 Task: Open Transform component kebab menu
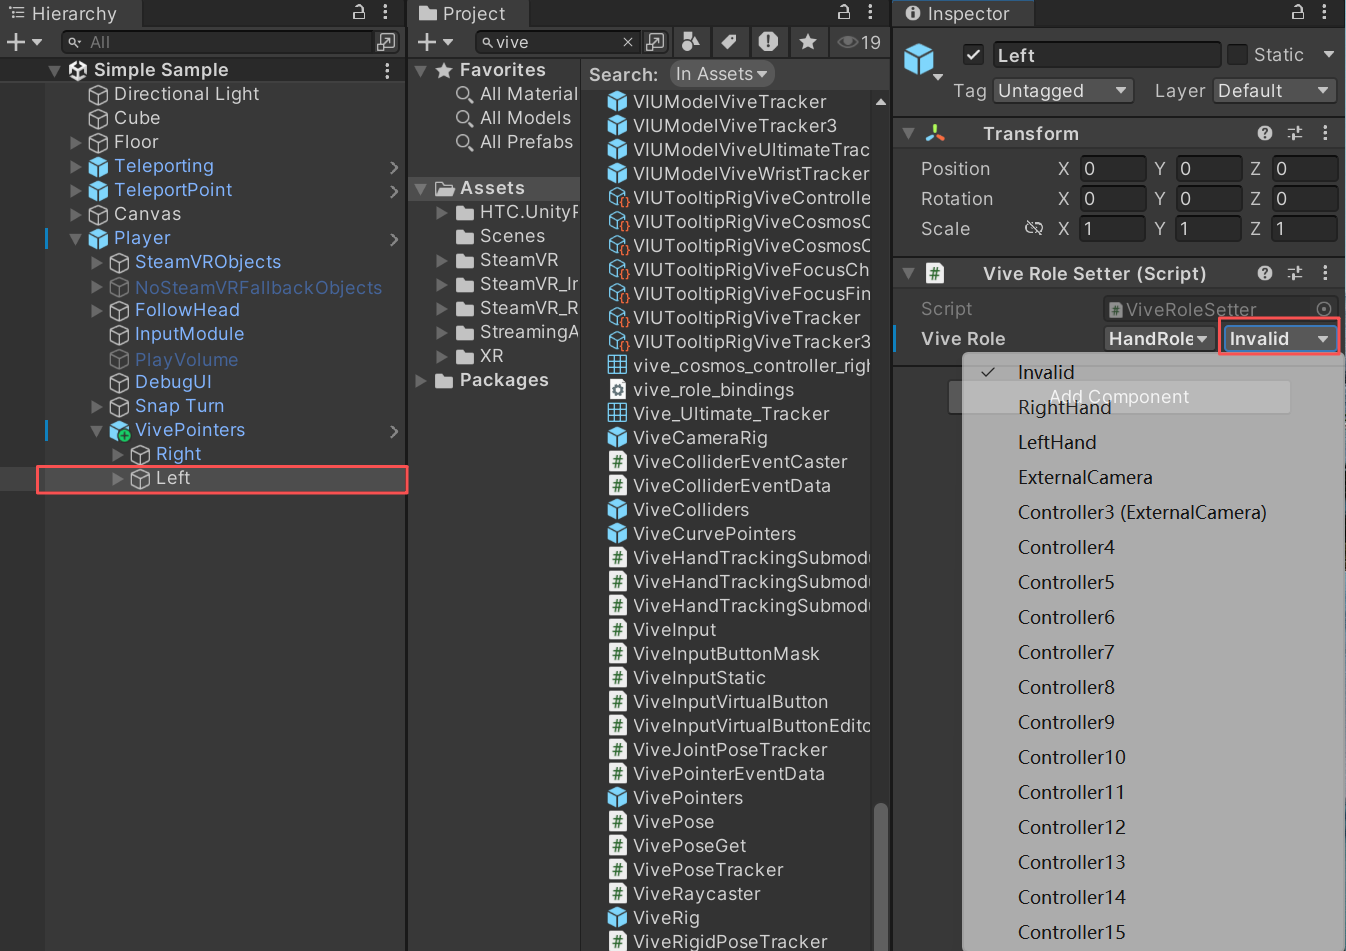pyautogui.click(x=1325, y=133)
